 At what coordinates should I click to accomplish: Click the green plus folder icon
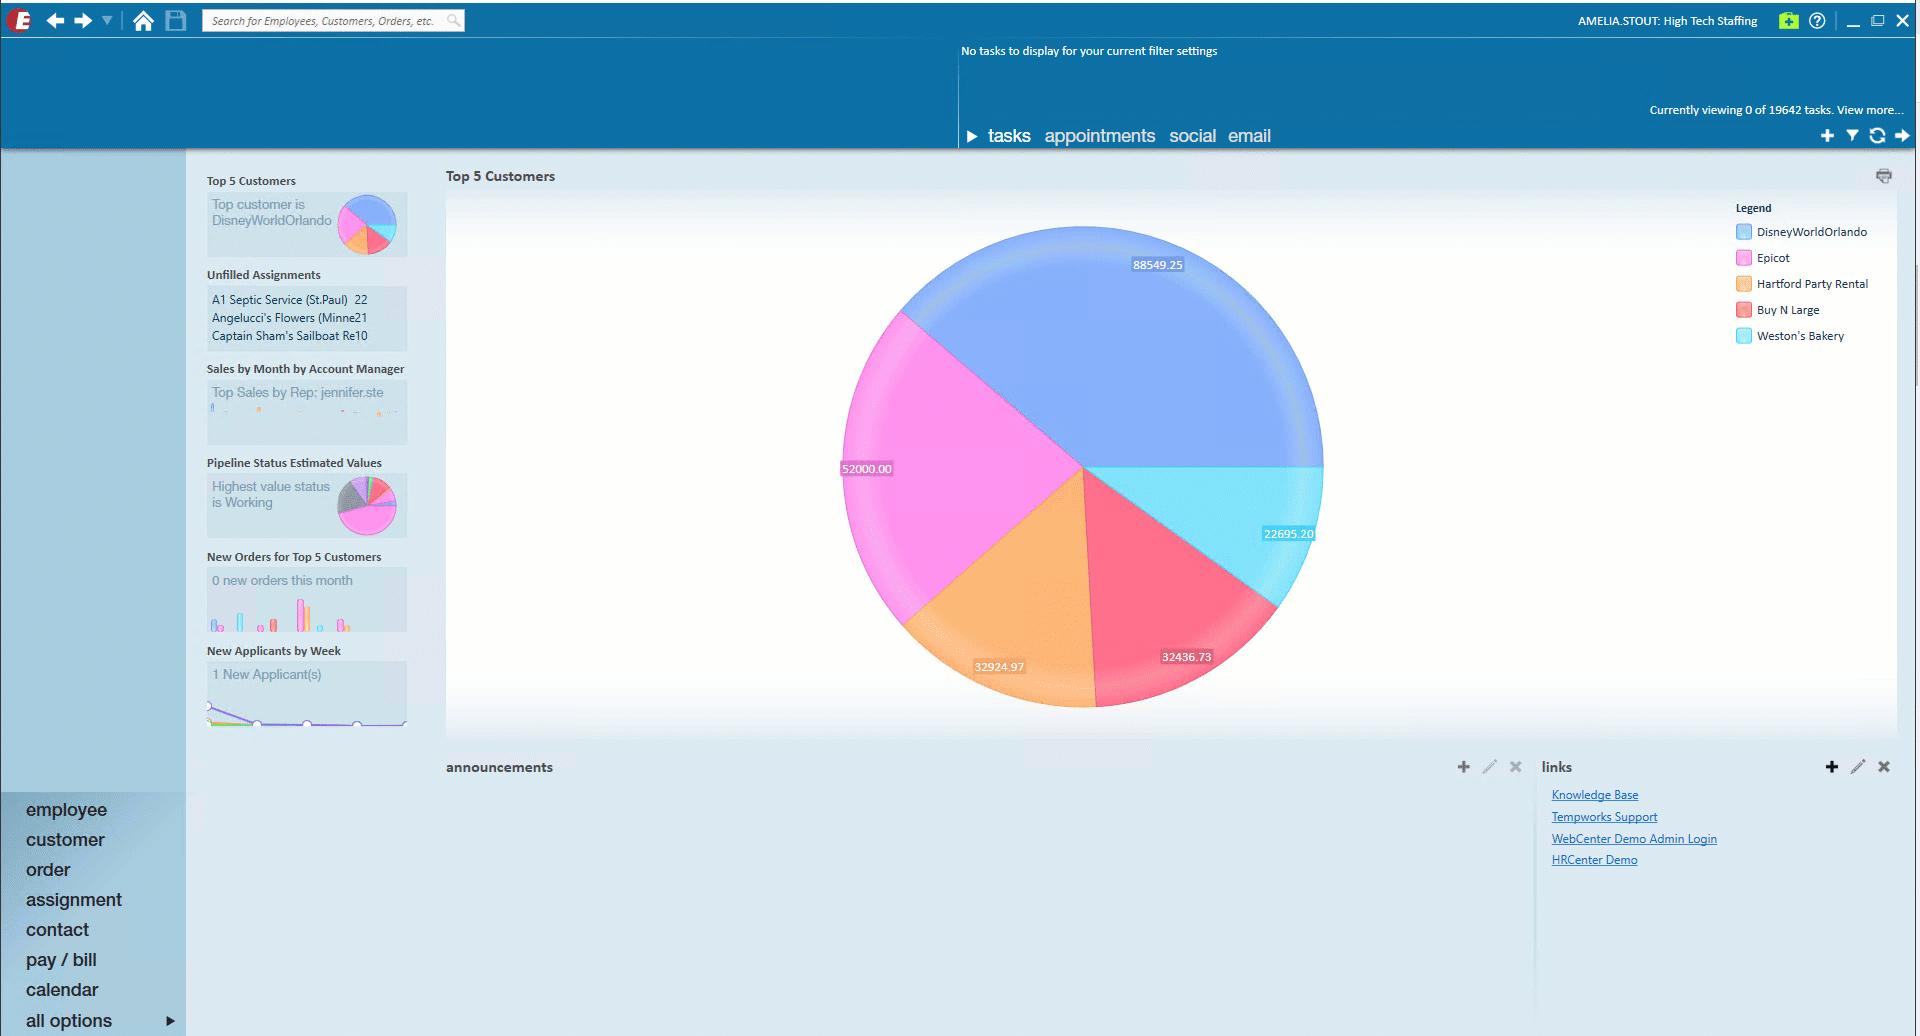point(1789,20)
